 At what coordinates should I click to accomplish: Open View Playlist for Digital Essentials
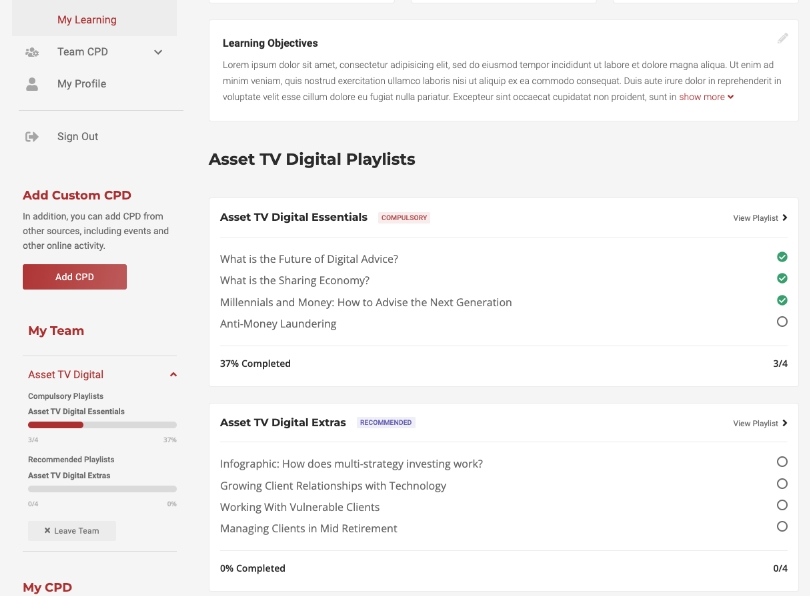pos(760,218)
